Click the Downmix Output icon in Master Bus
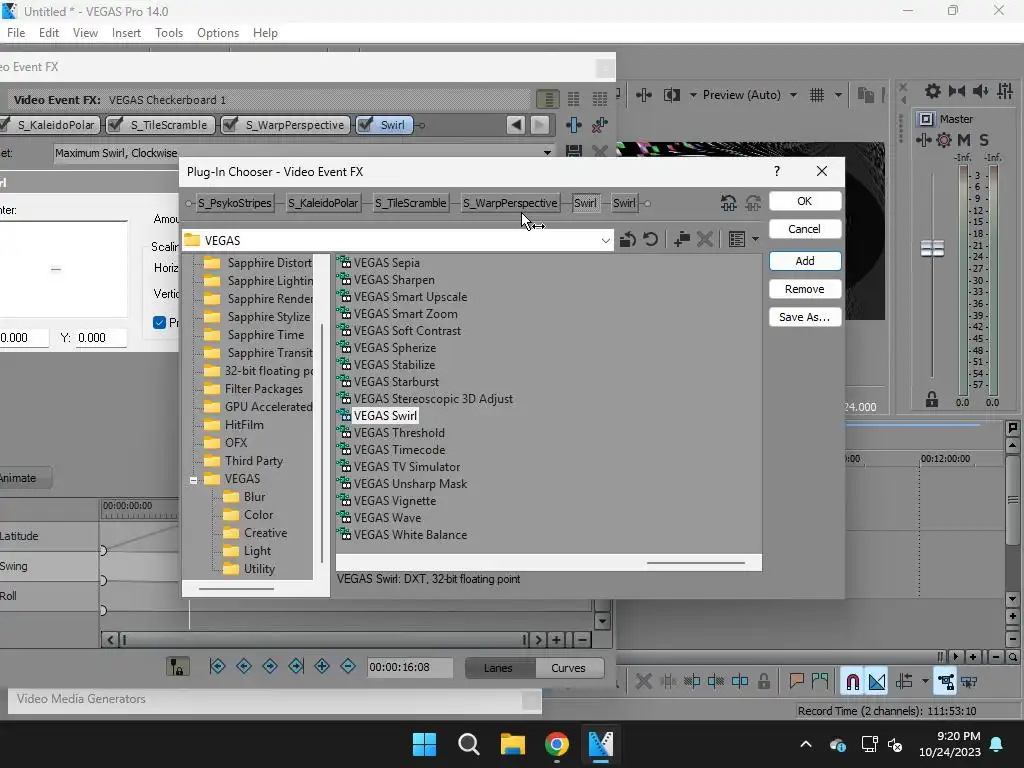1024x768 pixels. pyautogui.click(x=957, y=91)
